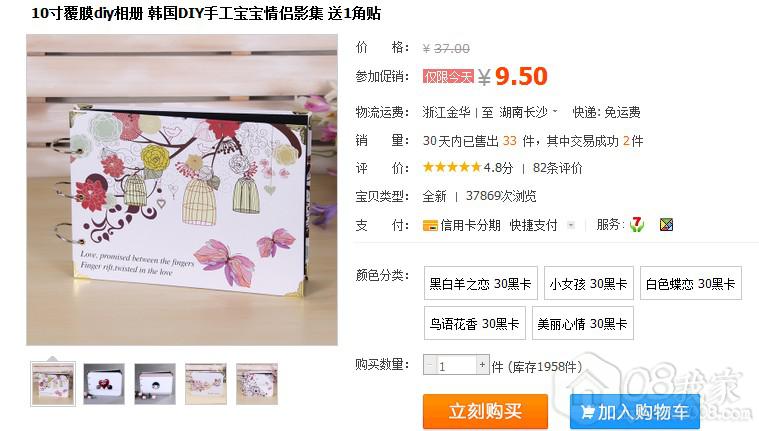Select the second thumbnail with red heart album
The height and width of the screenshot is (431, 759).
pos(104,384)
